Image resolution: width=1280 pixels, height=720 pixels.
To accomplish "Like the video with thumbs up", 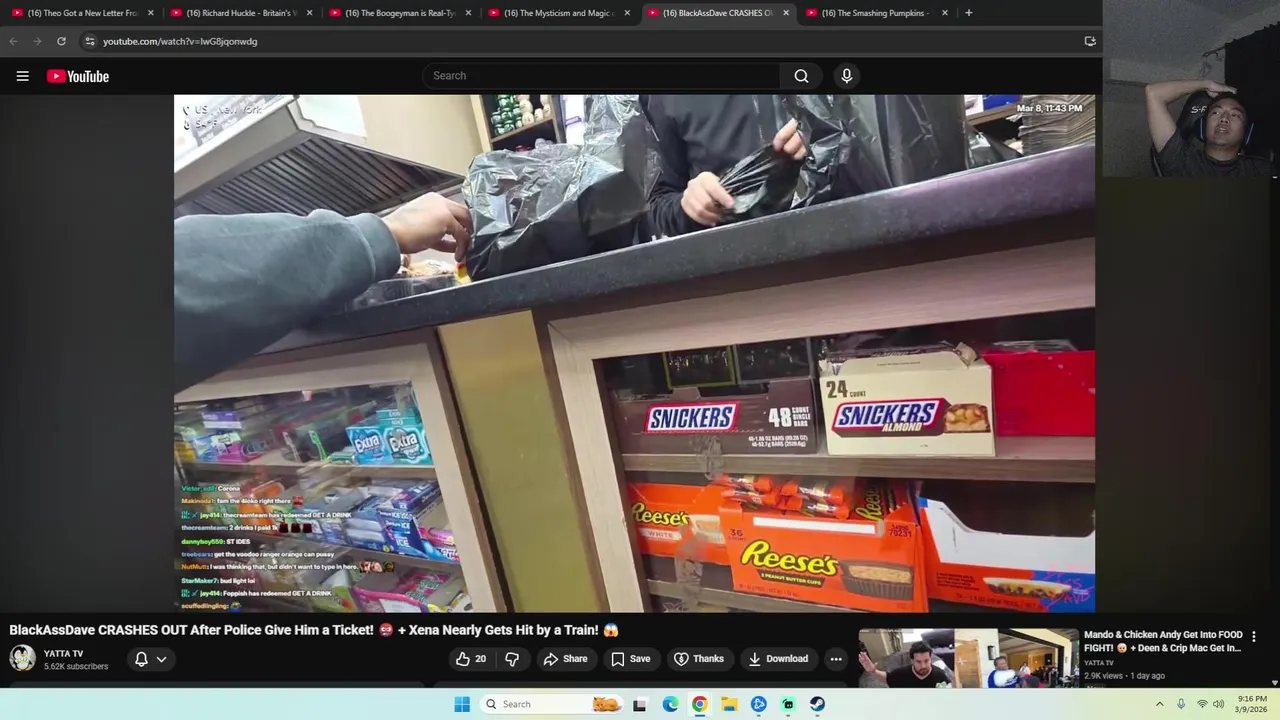I will [x=471, y=659].
